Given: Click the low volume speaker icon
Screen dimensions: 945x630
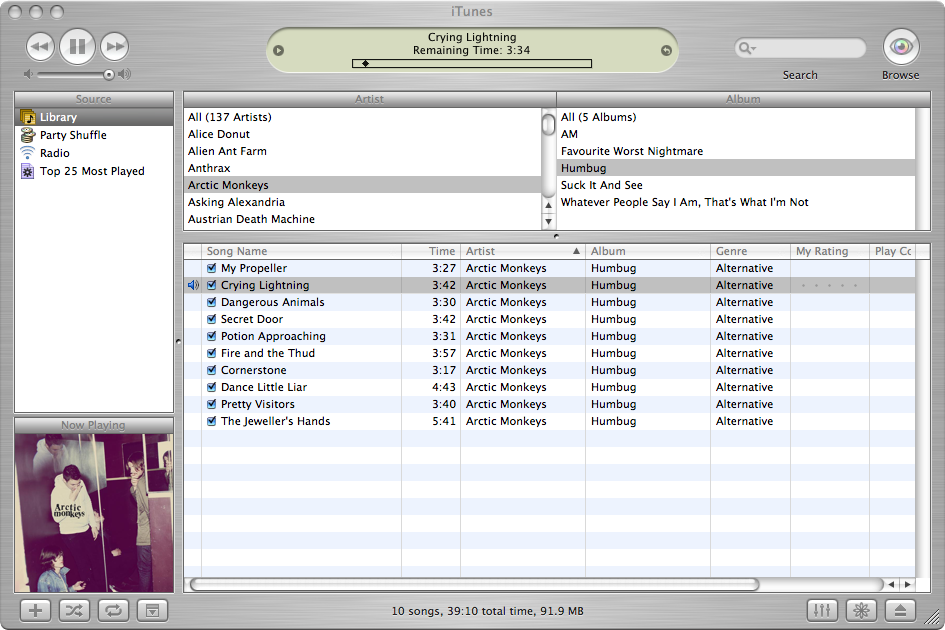Looking at the screenshot, I should click(28, 74).
